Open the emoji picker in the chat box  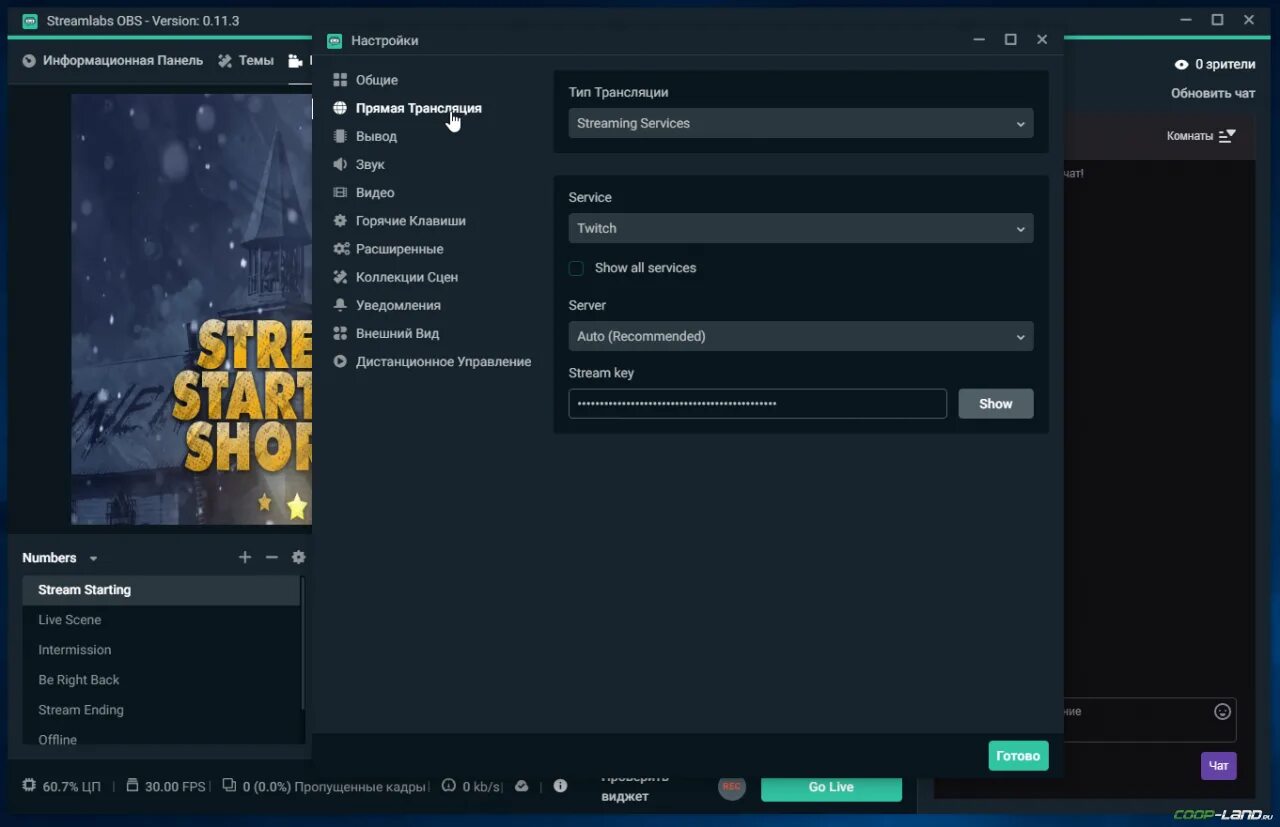[1222, 712]
